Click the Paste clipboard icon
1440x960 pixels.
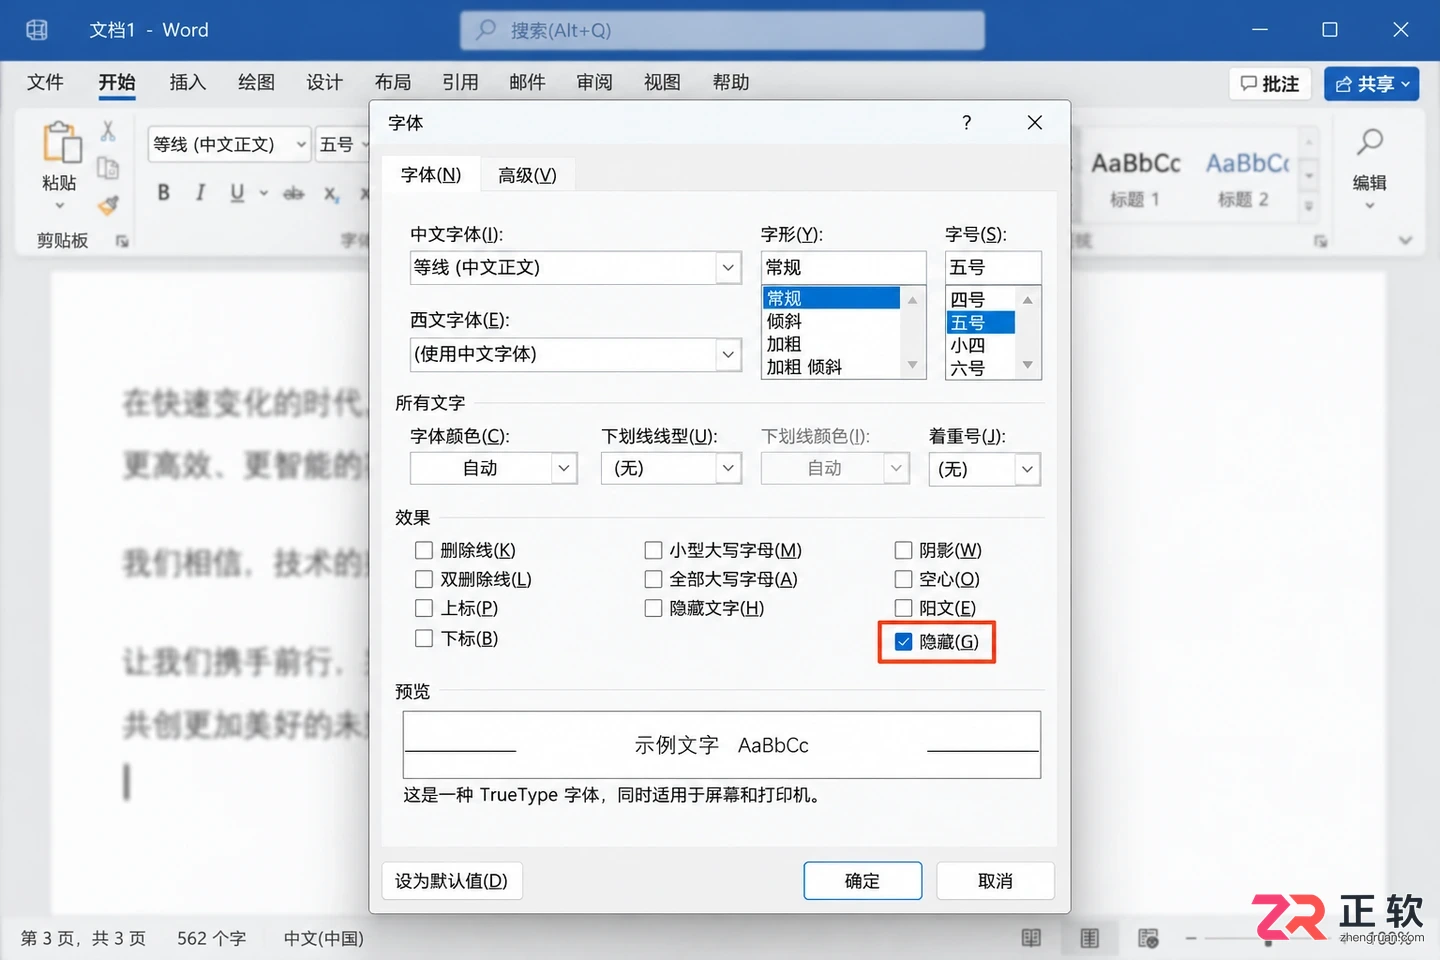[61, 143]
